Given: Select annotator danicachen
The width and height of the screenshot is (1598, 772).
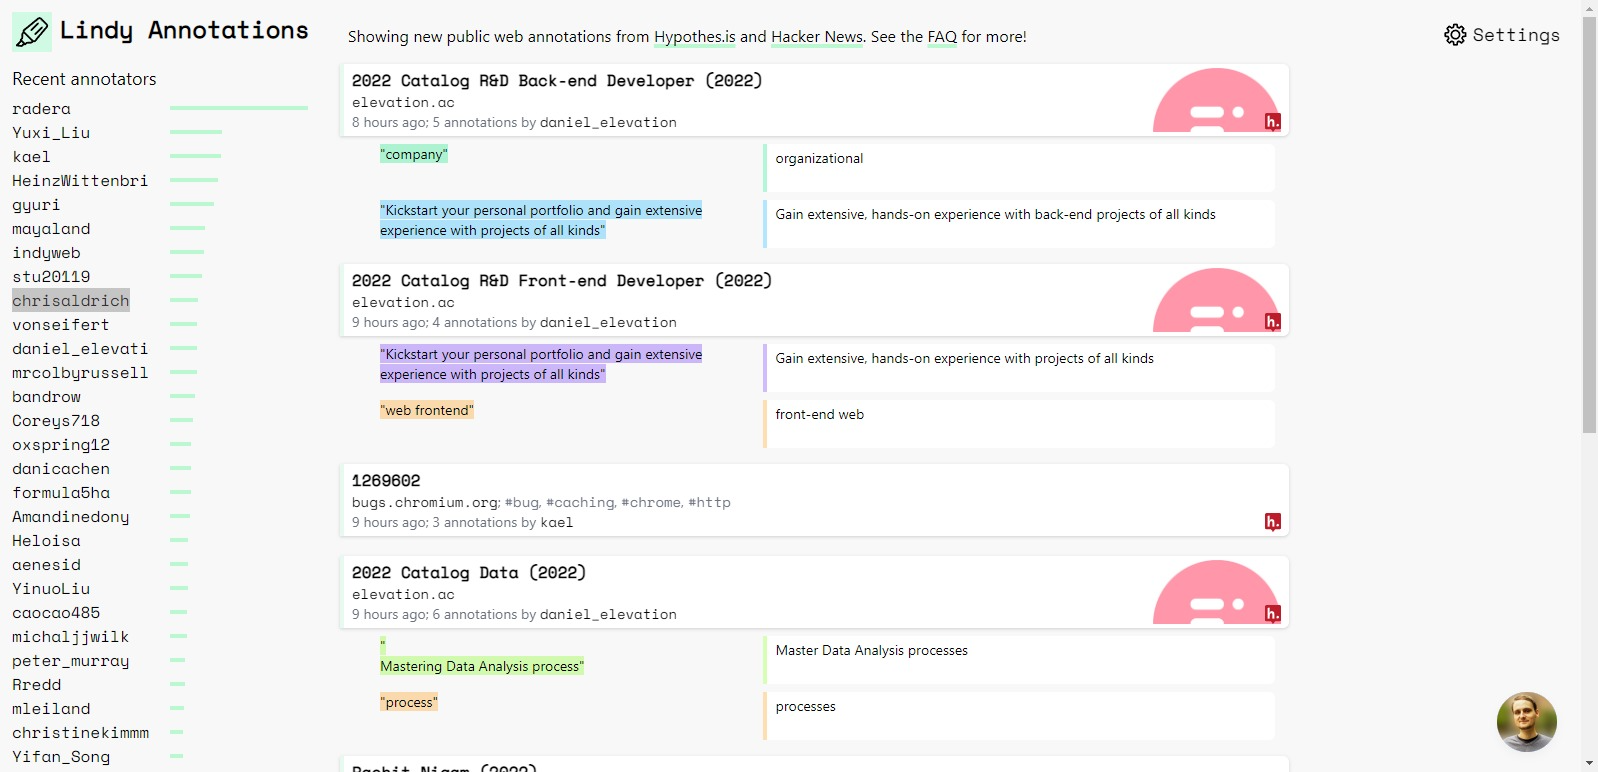Looking at the screenshot, I should tap(61, 469).
